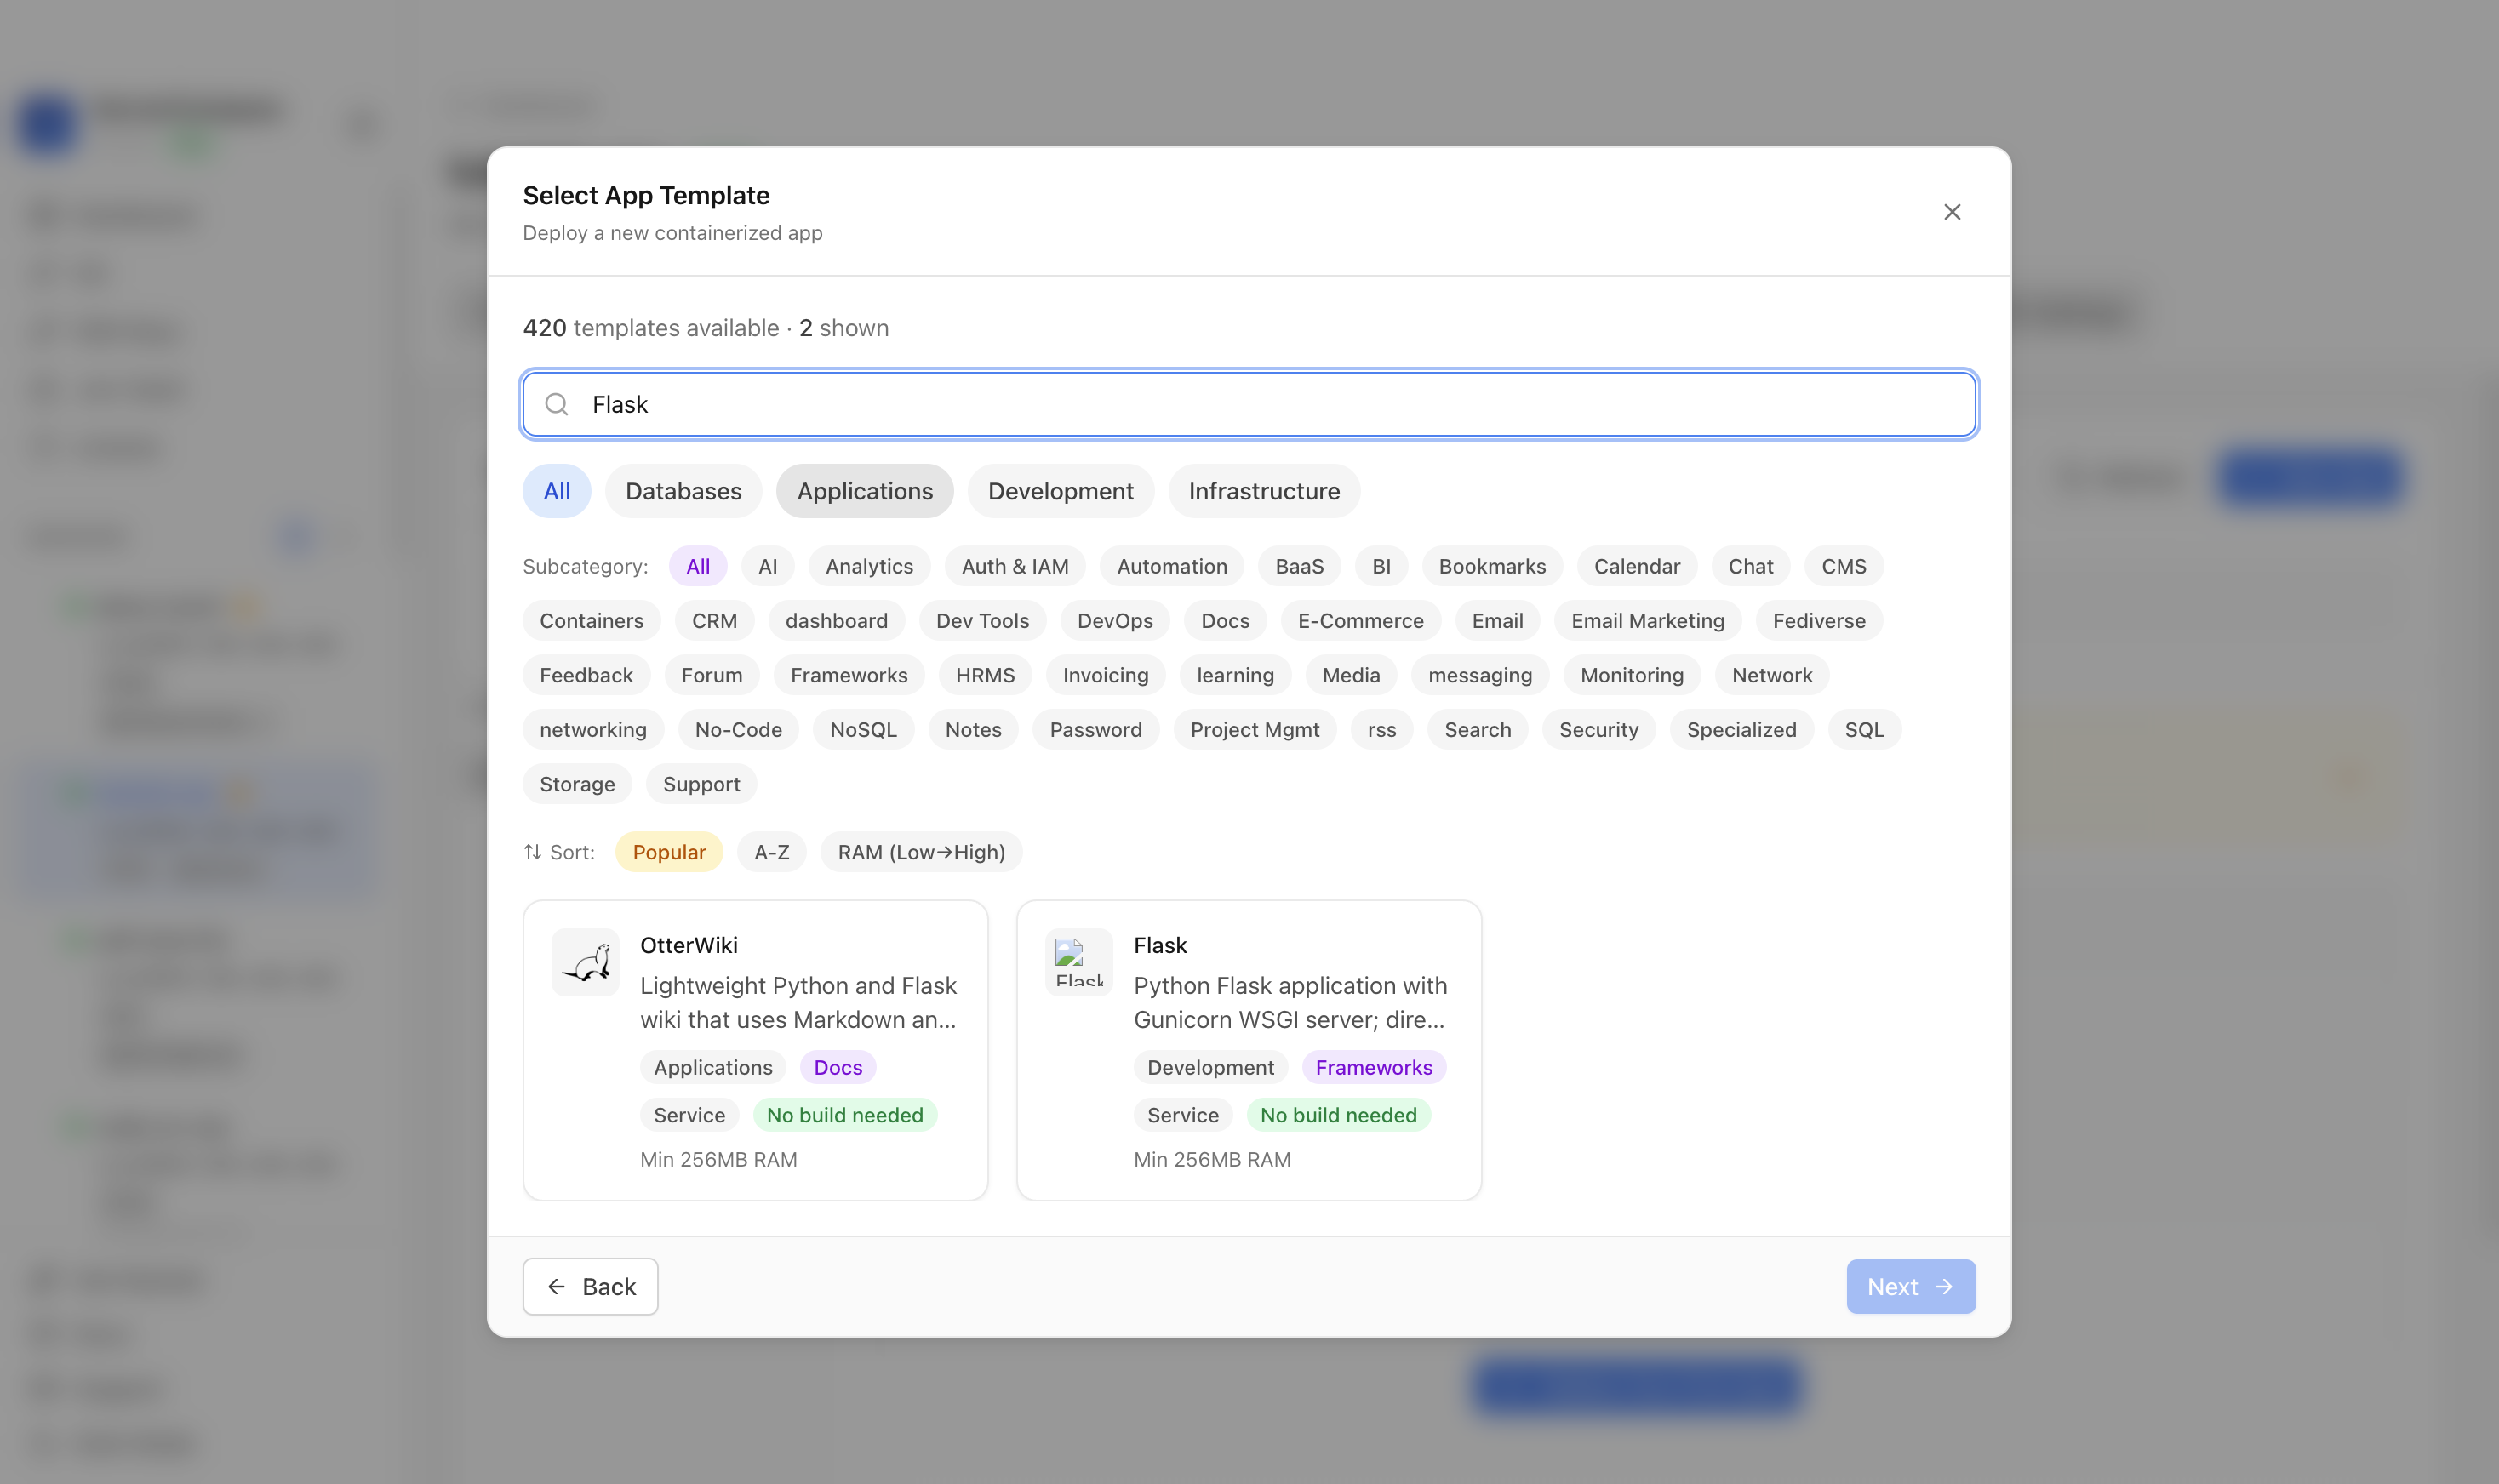Image resolution: width=2499 pixels, height=1484 pixels.
Task: Select the Development category tab
Action: (1060, 491)
